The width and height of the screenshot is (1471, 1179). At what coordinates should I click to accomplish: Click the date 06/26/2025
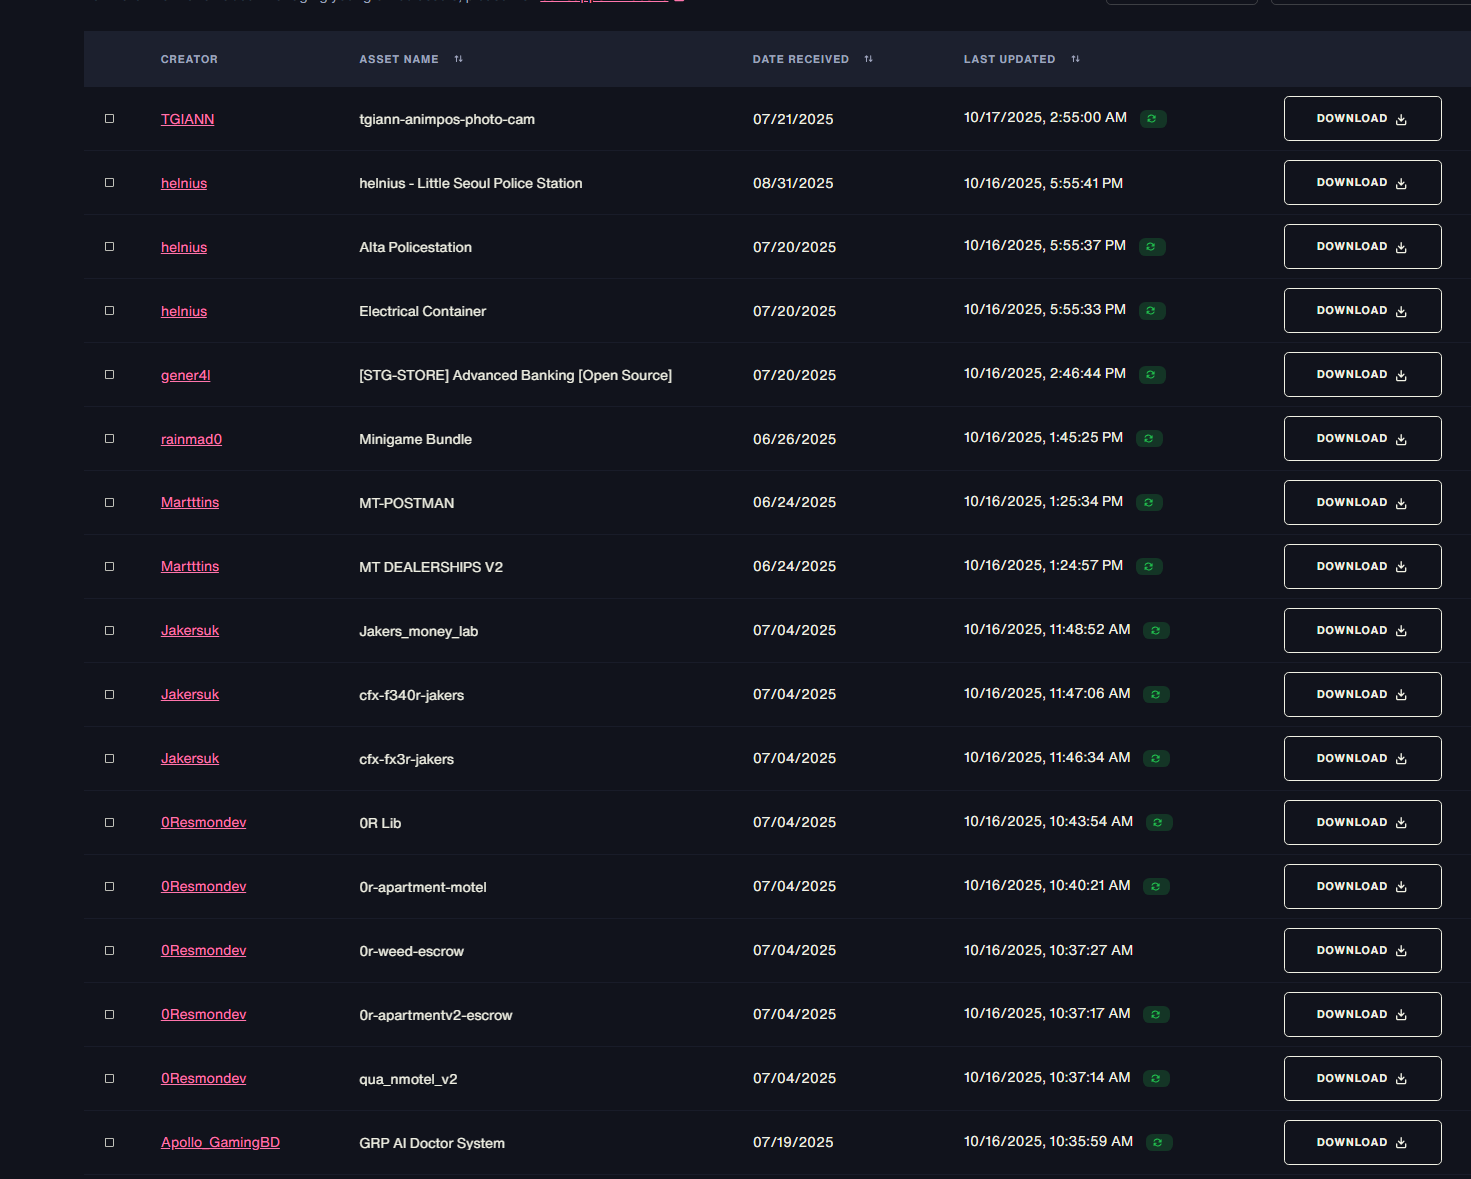(794, 439)
